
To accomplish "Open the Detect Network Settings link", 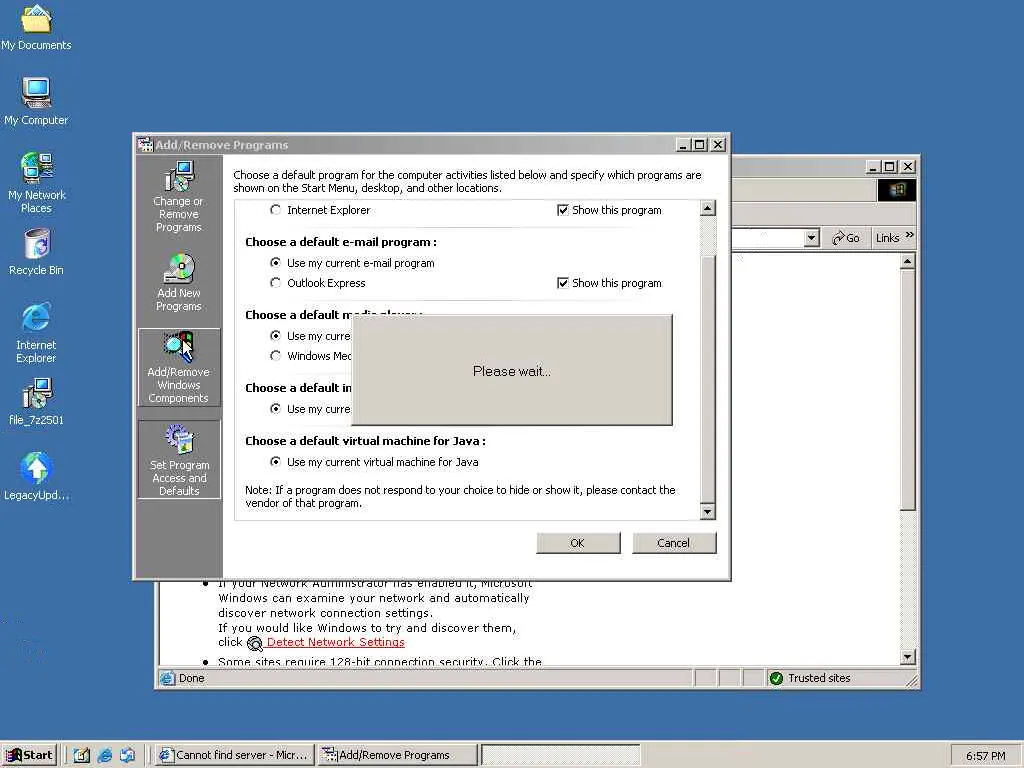I will (336, 642).
